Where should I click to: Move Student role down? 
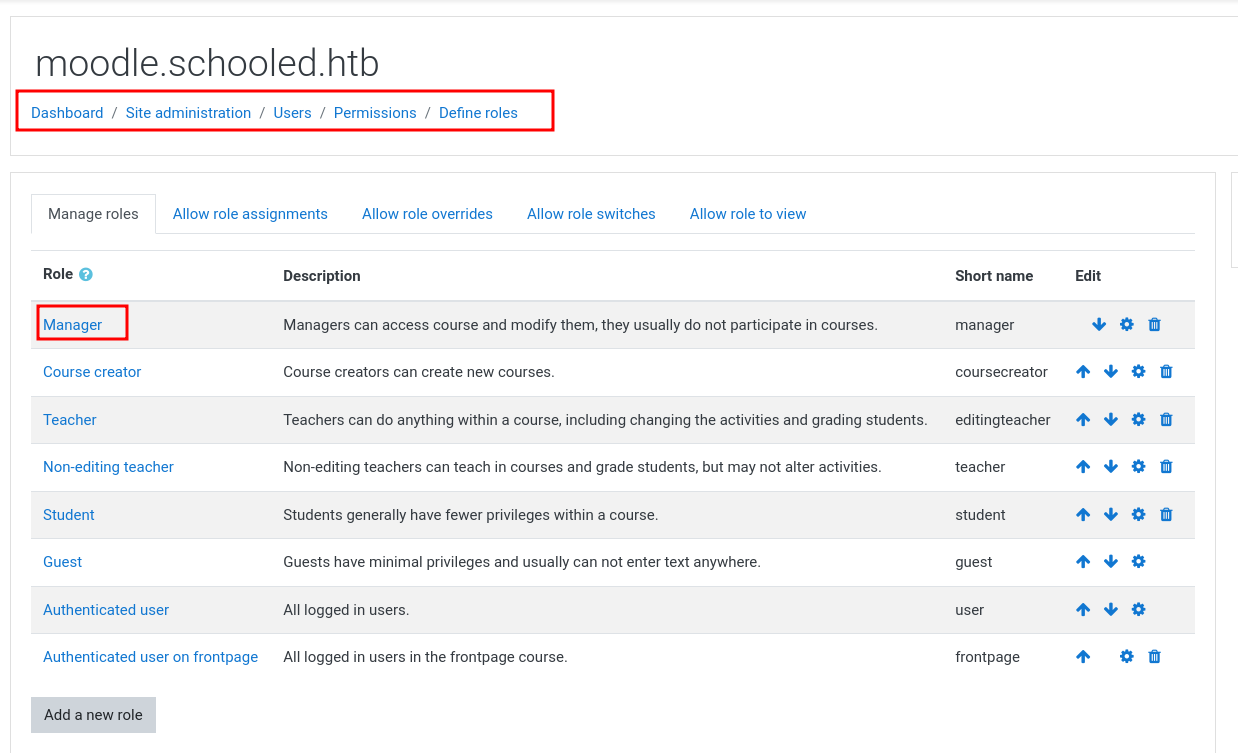[1111, 514]
